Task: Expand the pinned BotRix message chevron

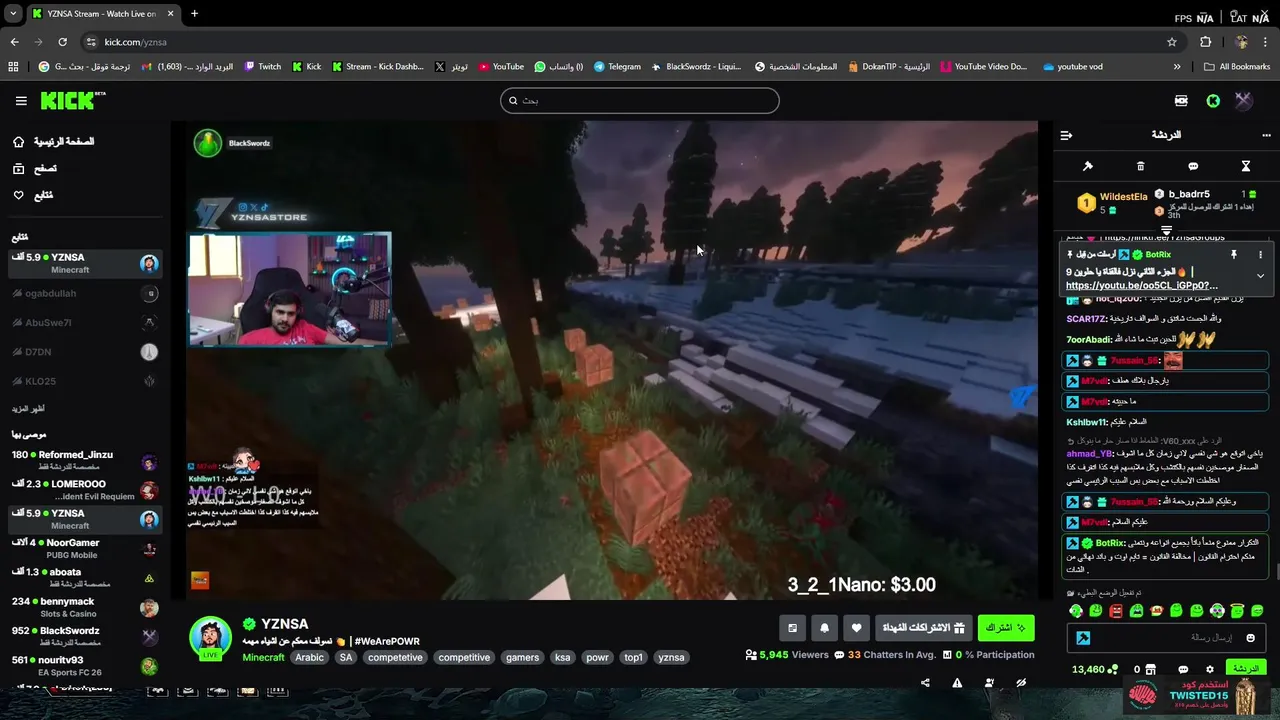Action: tap(1260, 276)
